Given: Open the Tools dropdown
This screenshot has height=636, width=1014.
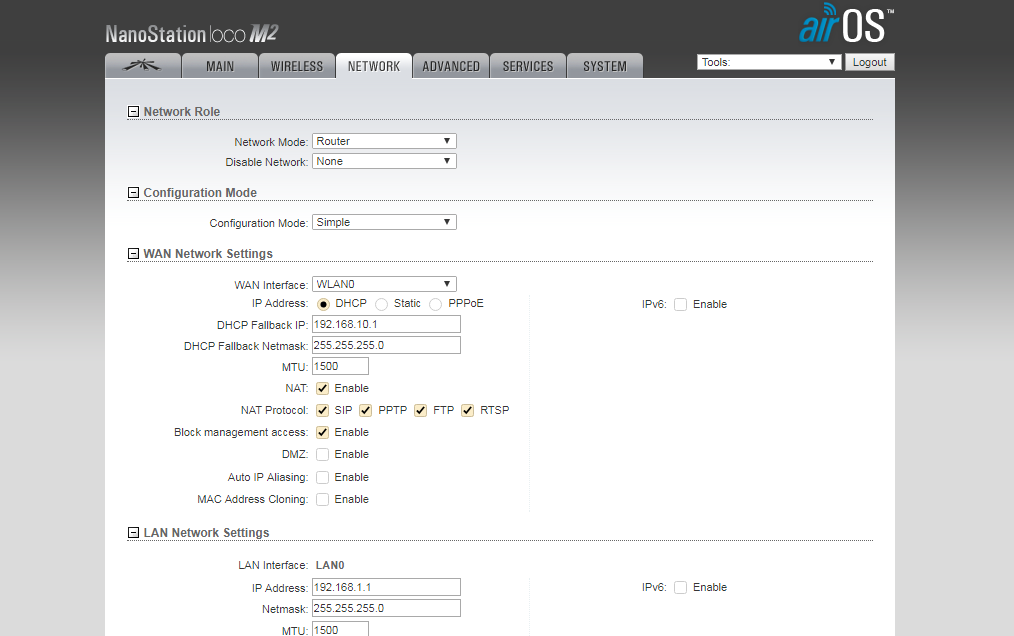Looking at the screenshot, I should pos(769,62).
